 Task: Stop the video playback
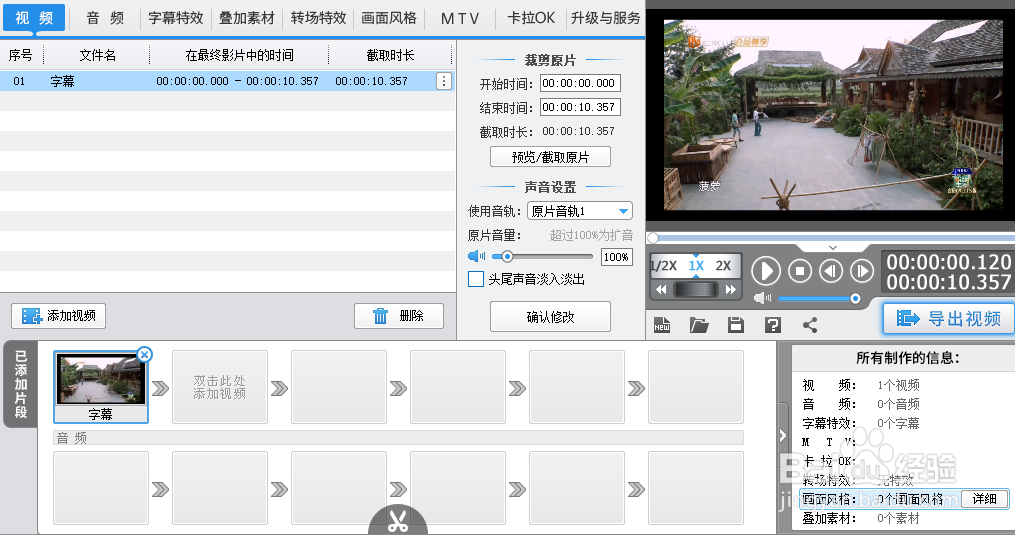800,271
